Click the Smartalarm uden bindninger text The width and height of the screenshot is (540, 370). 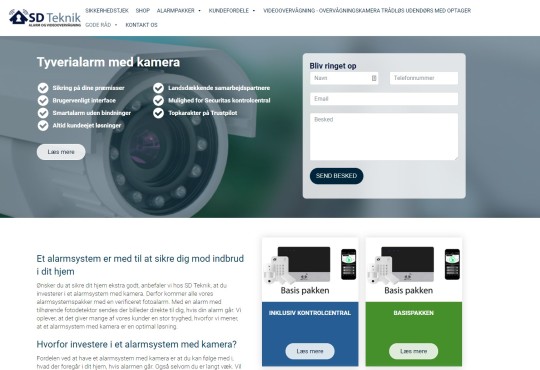pyautogui.click(x=92, y=113)
